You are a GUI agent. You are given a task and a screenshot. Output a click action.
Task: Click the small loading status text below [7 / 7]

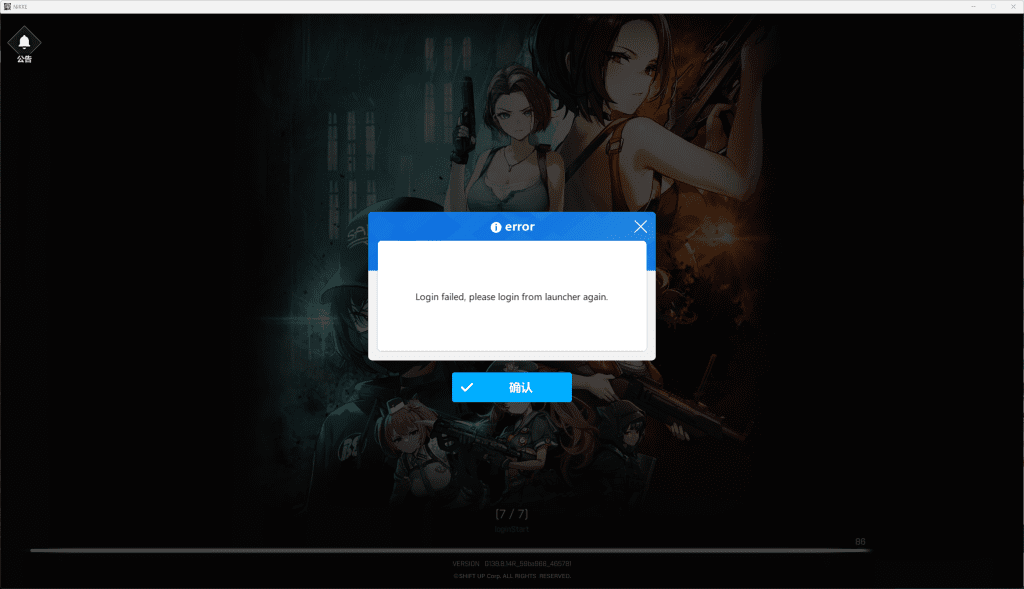pyautogui.click(x=511, y=528)
